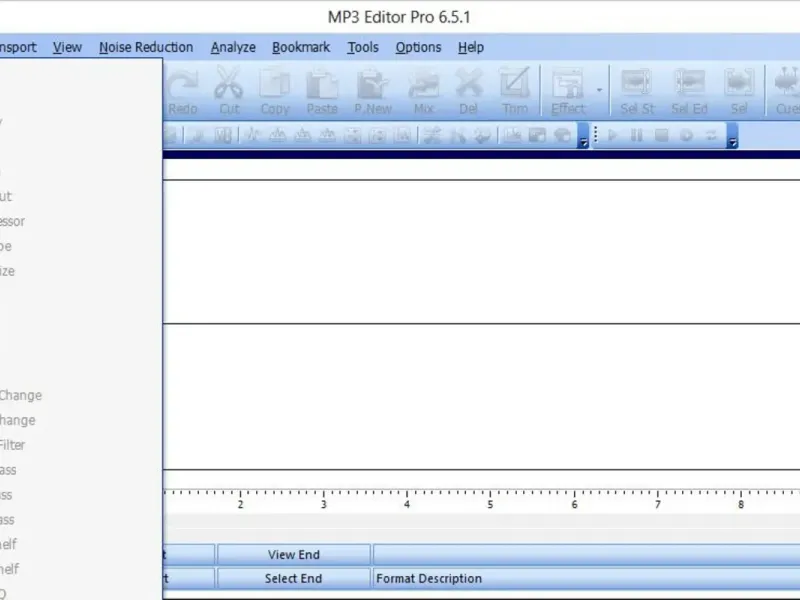Click the View End field header

[x=294, y=555]
